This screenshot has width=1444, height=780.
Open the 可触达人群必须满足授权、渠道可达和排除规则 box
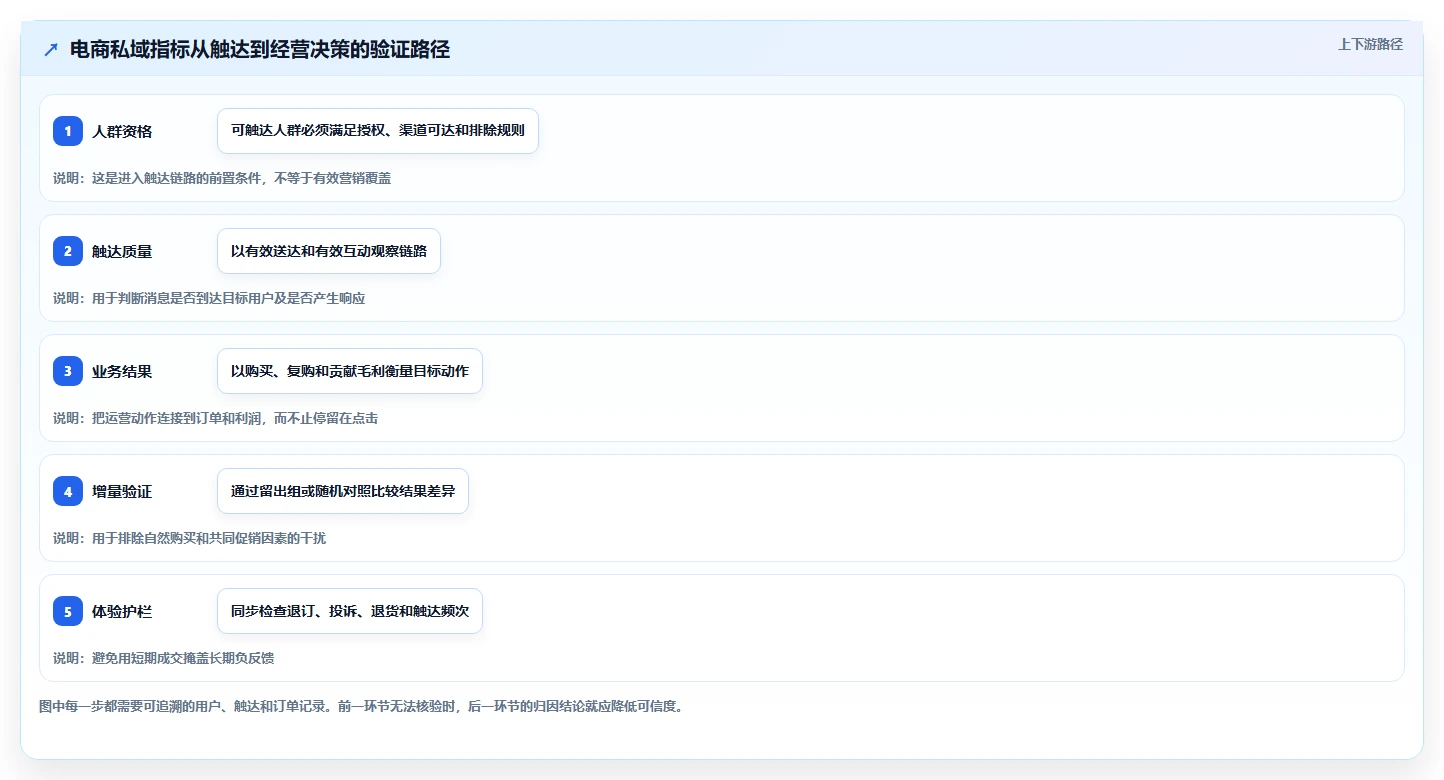point(378,131)
